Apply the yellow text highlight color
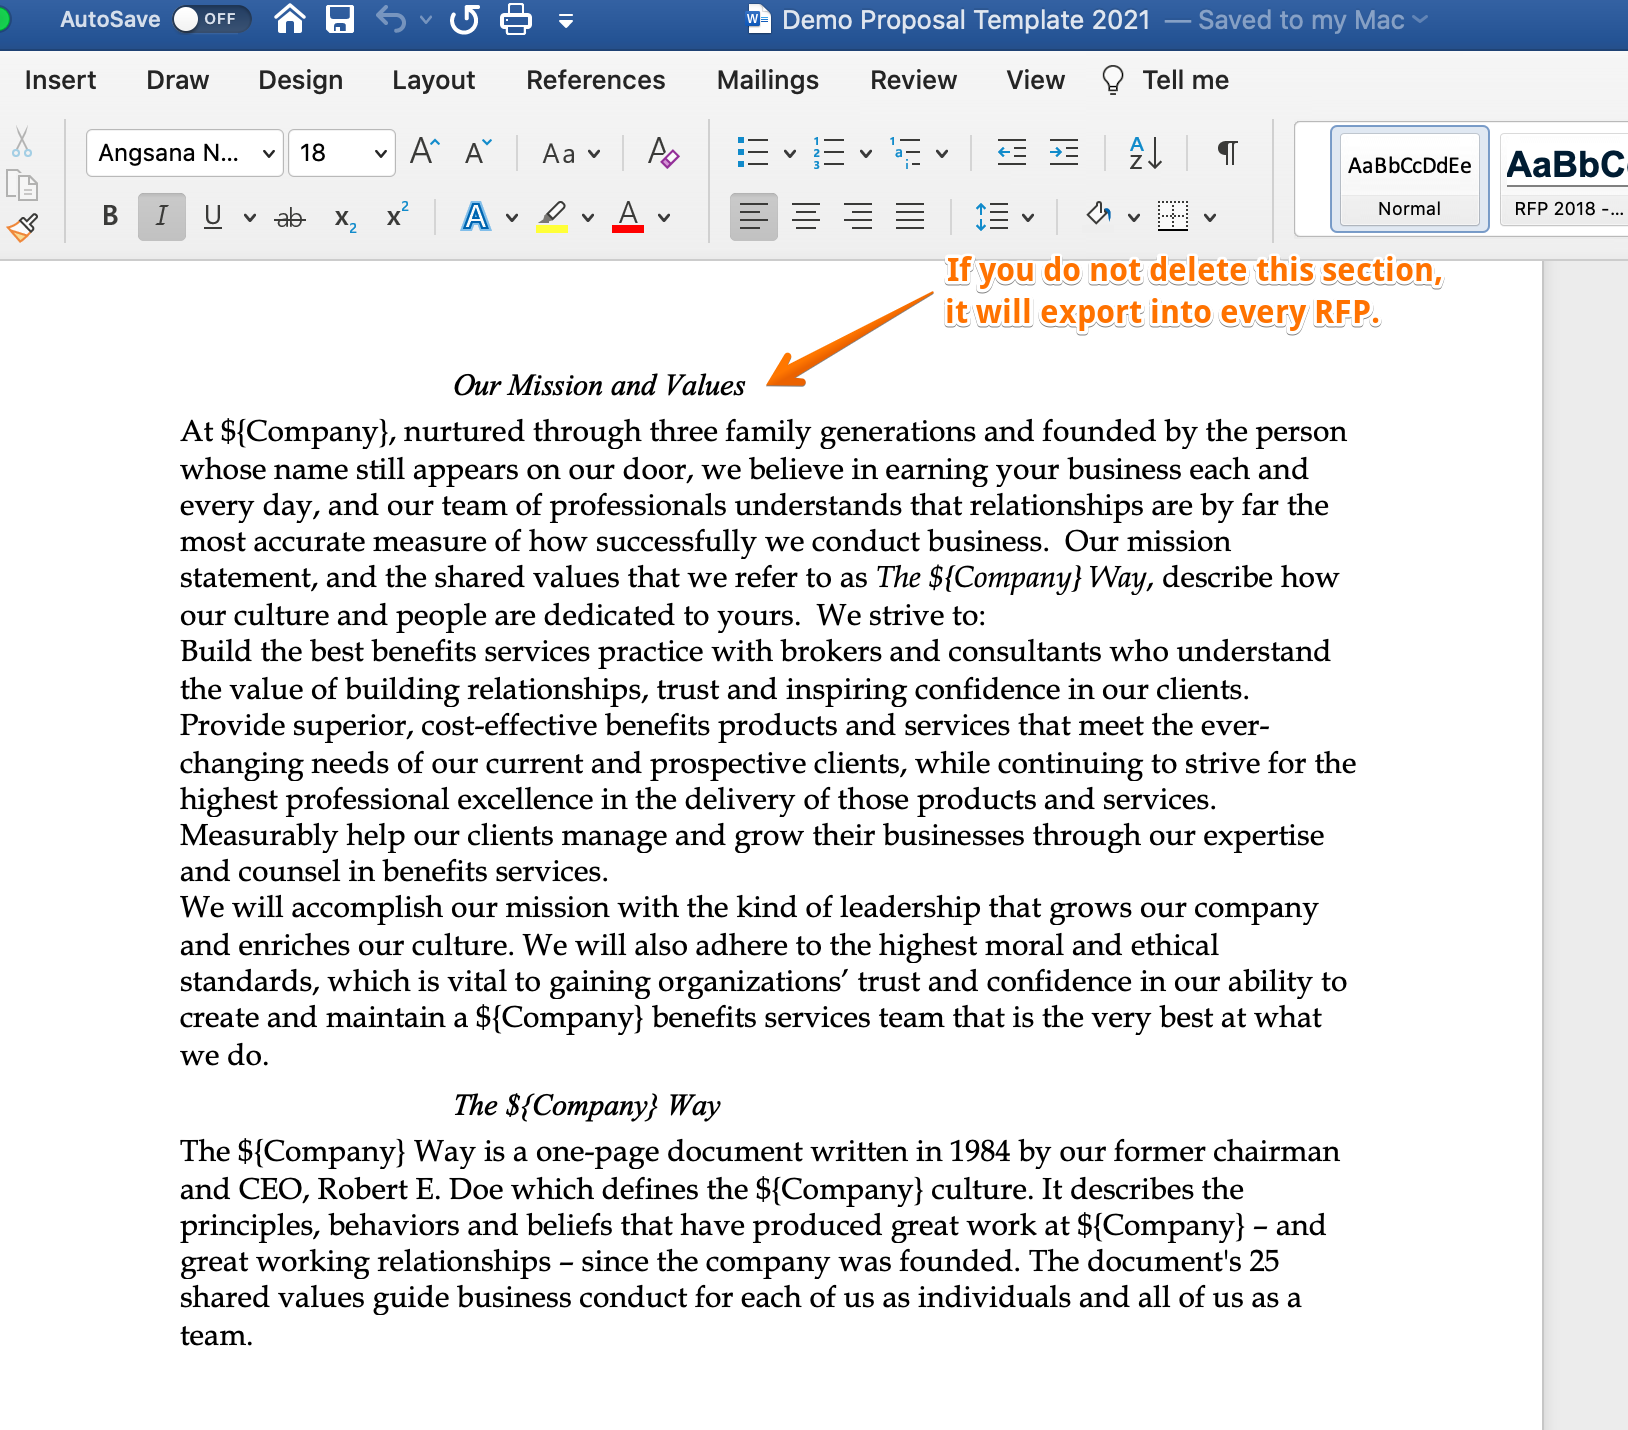1628x1430 pixels. [x=551, y=216]
